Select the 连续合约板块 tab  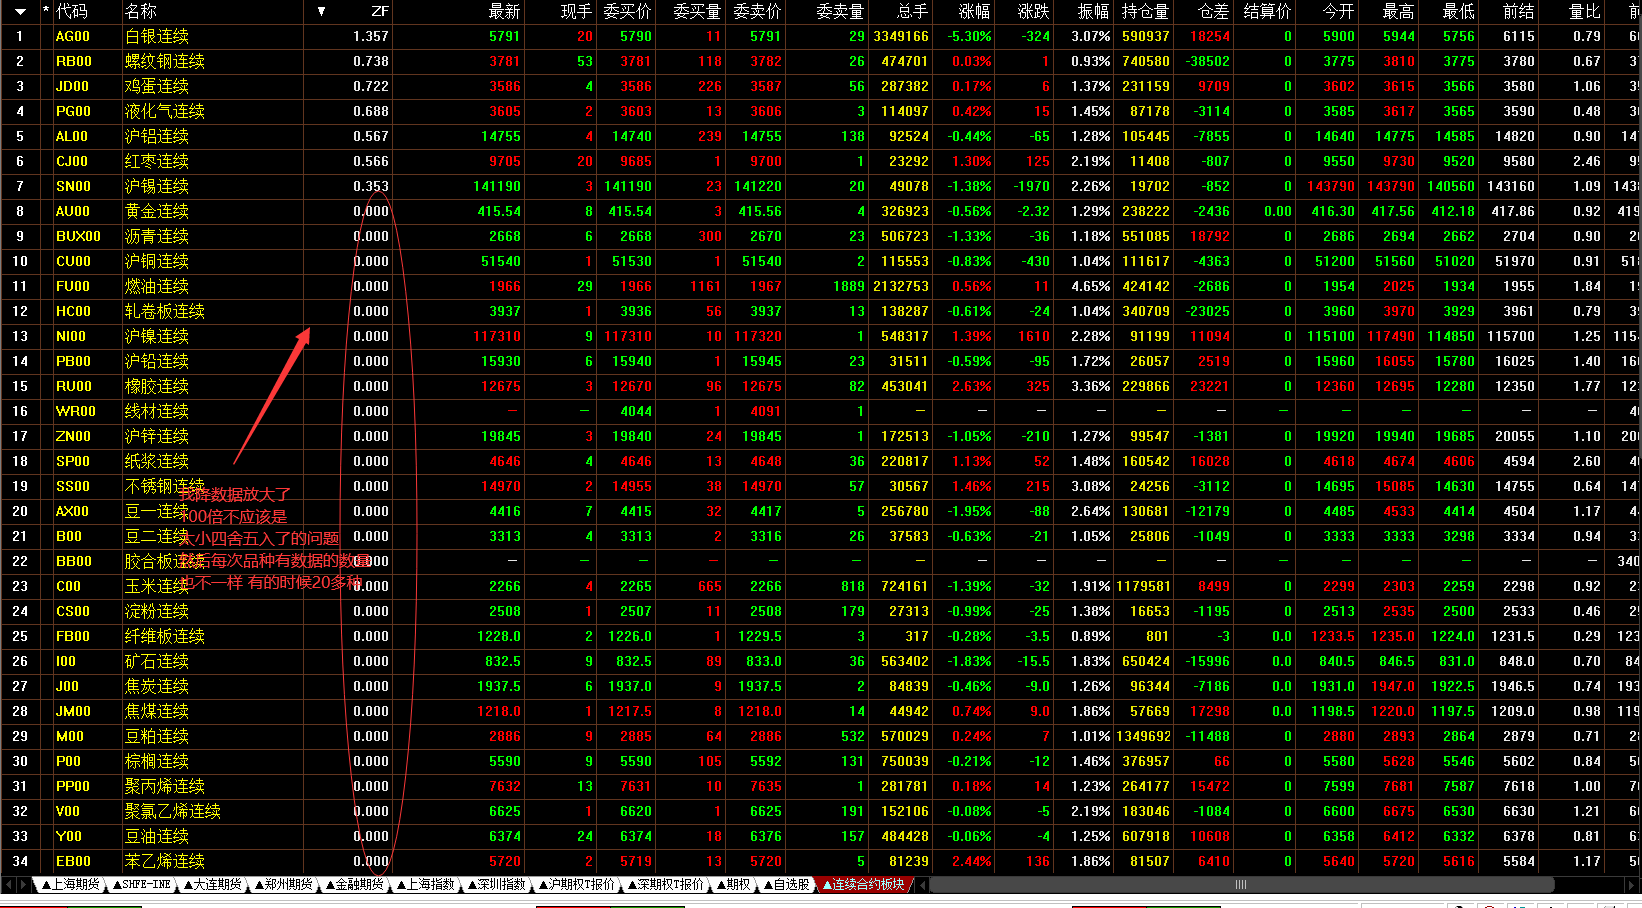point(864,885)
